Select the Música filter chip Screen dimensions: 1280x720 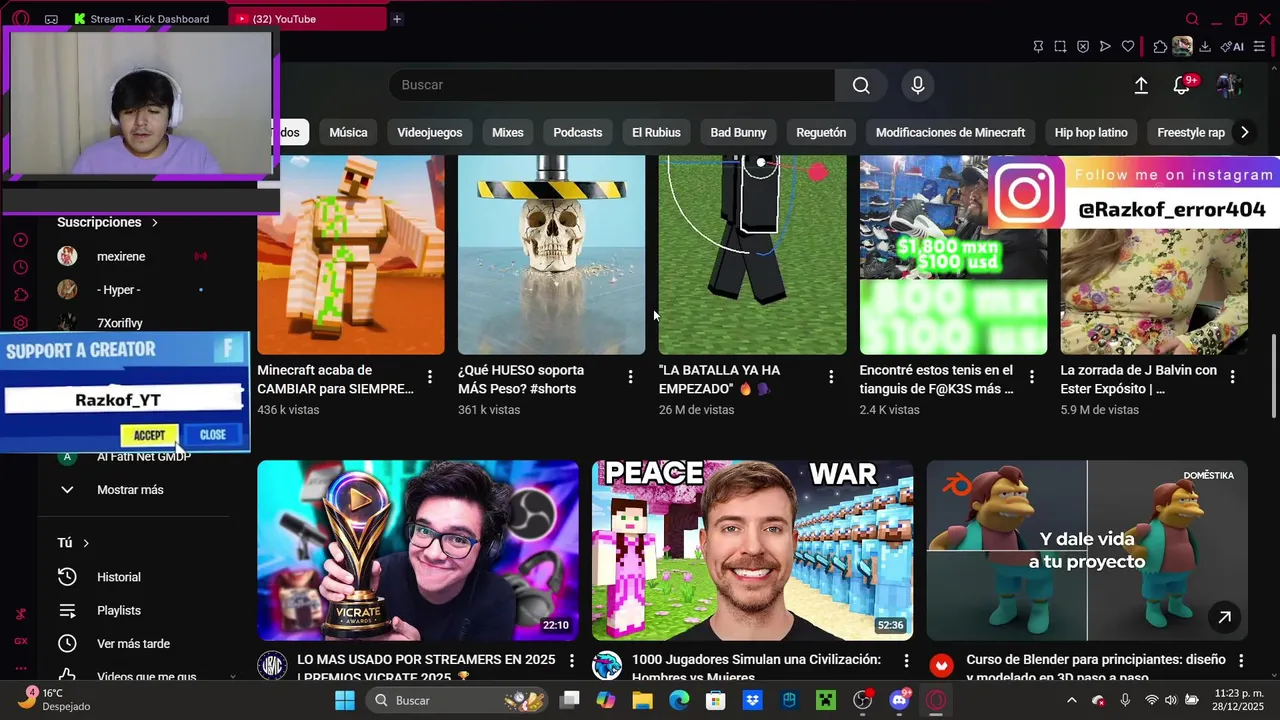(348, 132)
